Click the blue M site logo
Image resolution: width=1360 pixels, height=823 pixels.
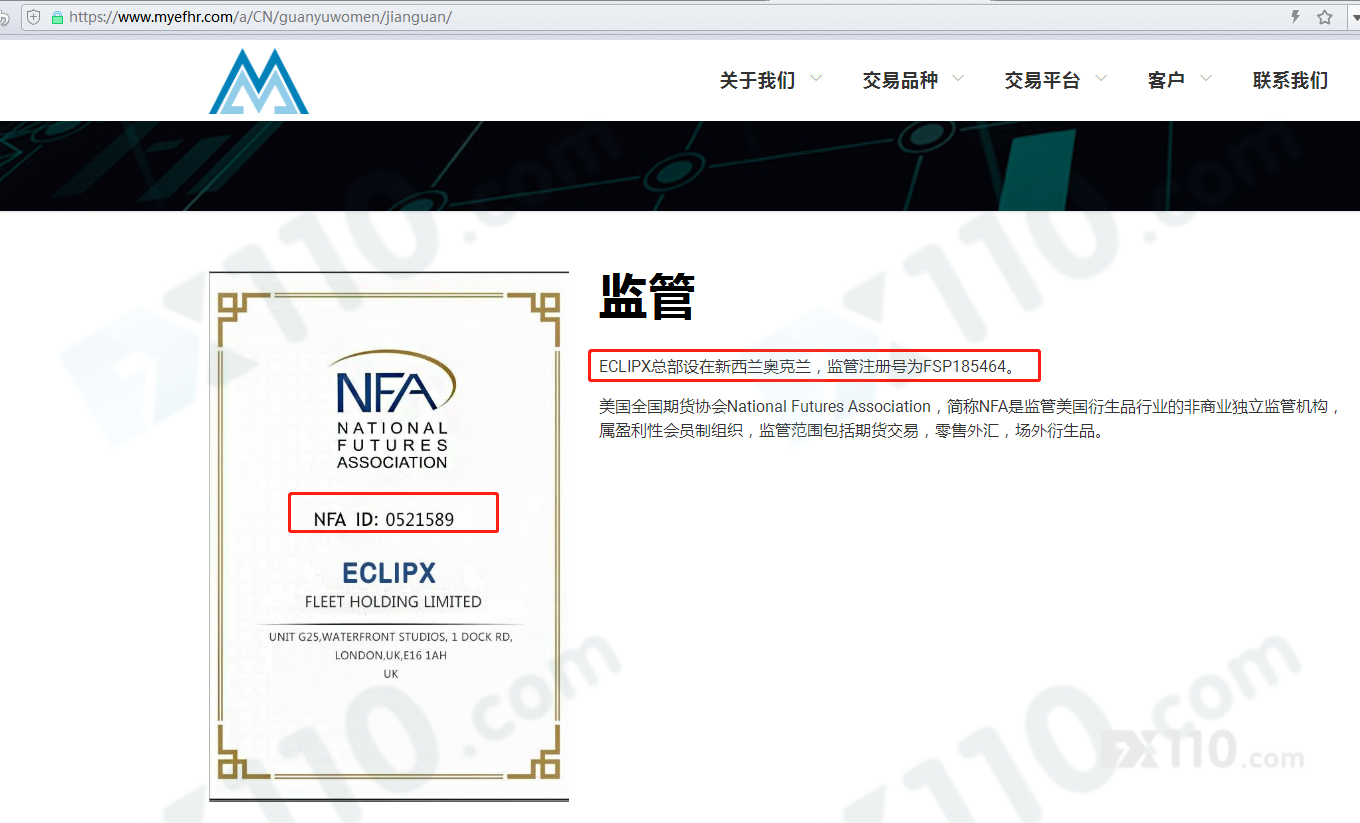tap(258, 82)
